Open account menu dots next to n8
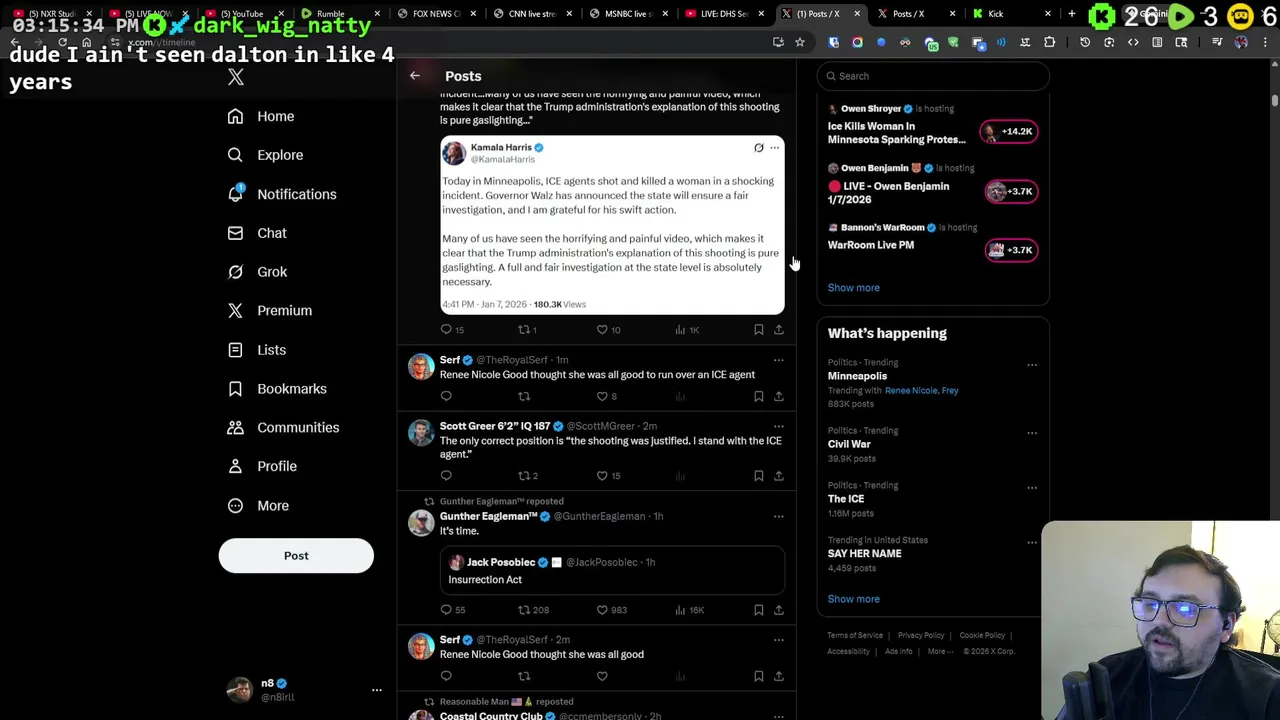 (377, 690)
